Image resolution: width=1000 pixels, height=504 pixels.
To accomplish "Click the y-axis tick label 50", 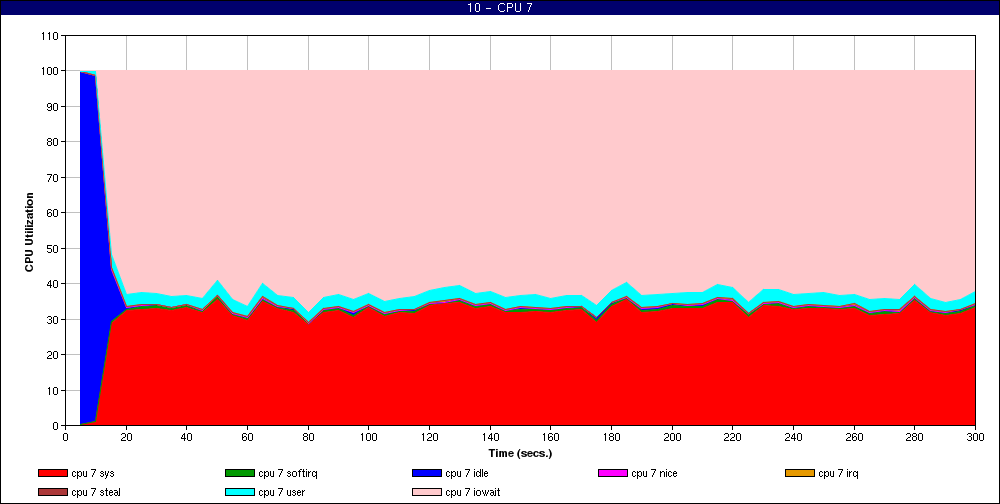I will click(54, 248).
